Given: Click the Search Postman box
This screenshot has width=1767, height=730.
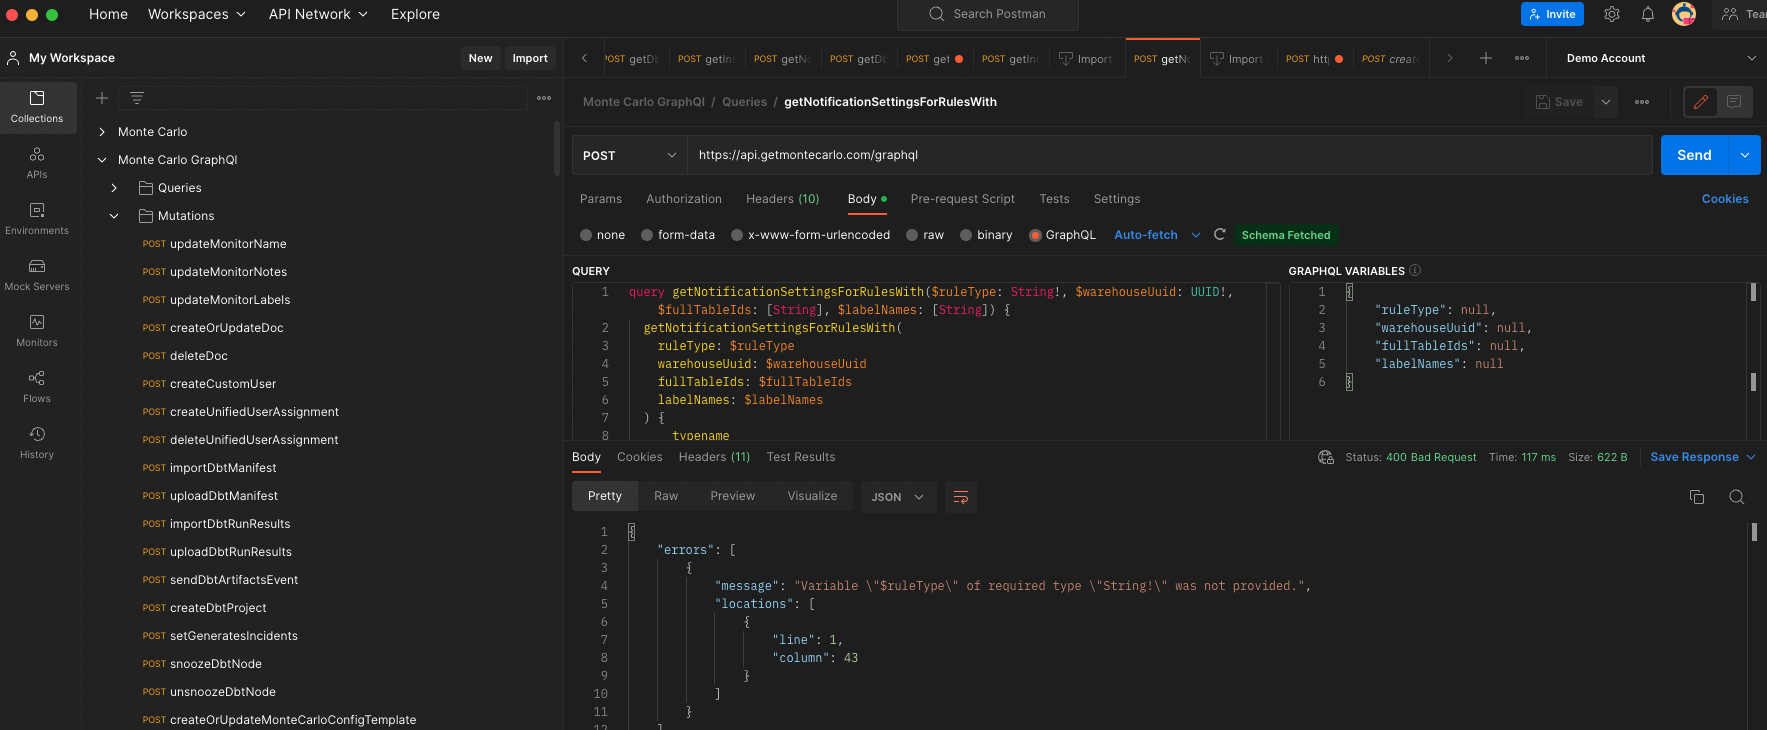Looking at the screenshot, I should (988, 14).
